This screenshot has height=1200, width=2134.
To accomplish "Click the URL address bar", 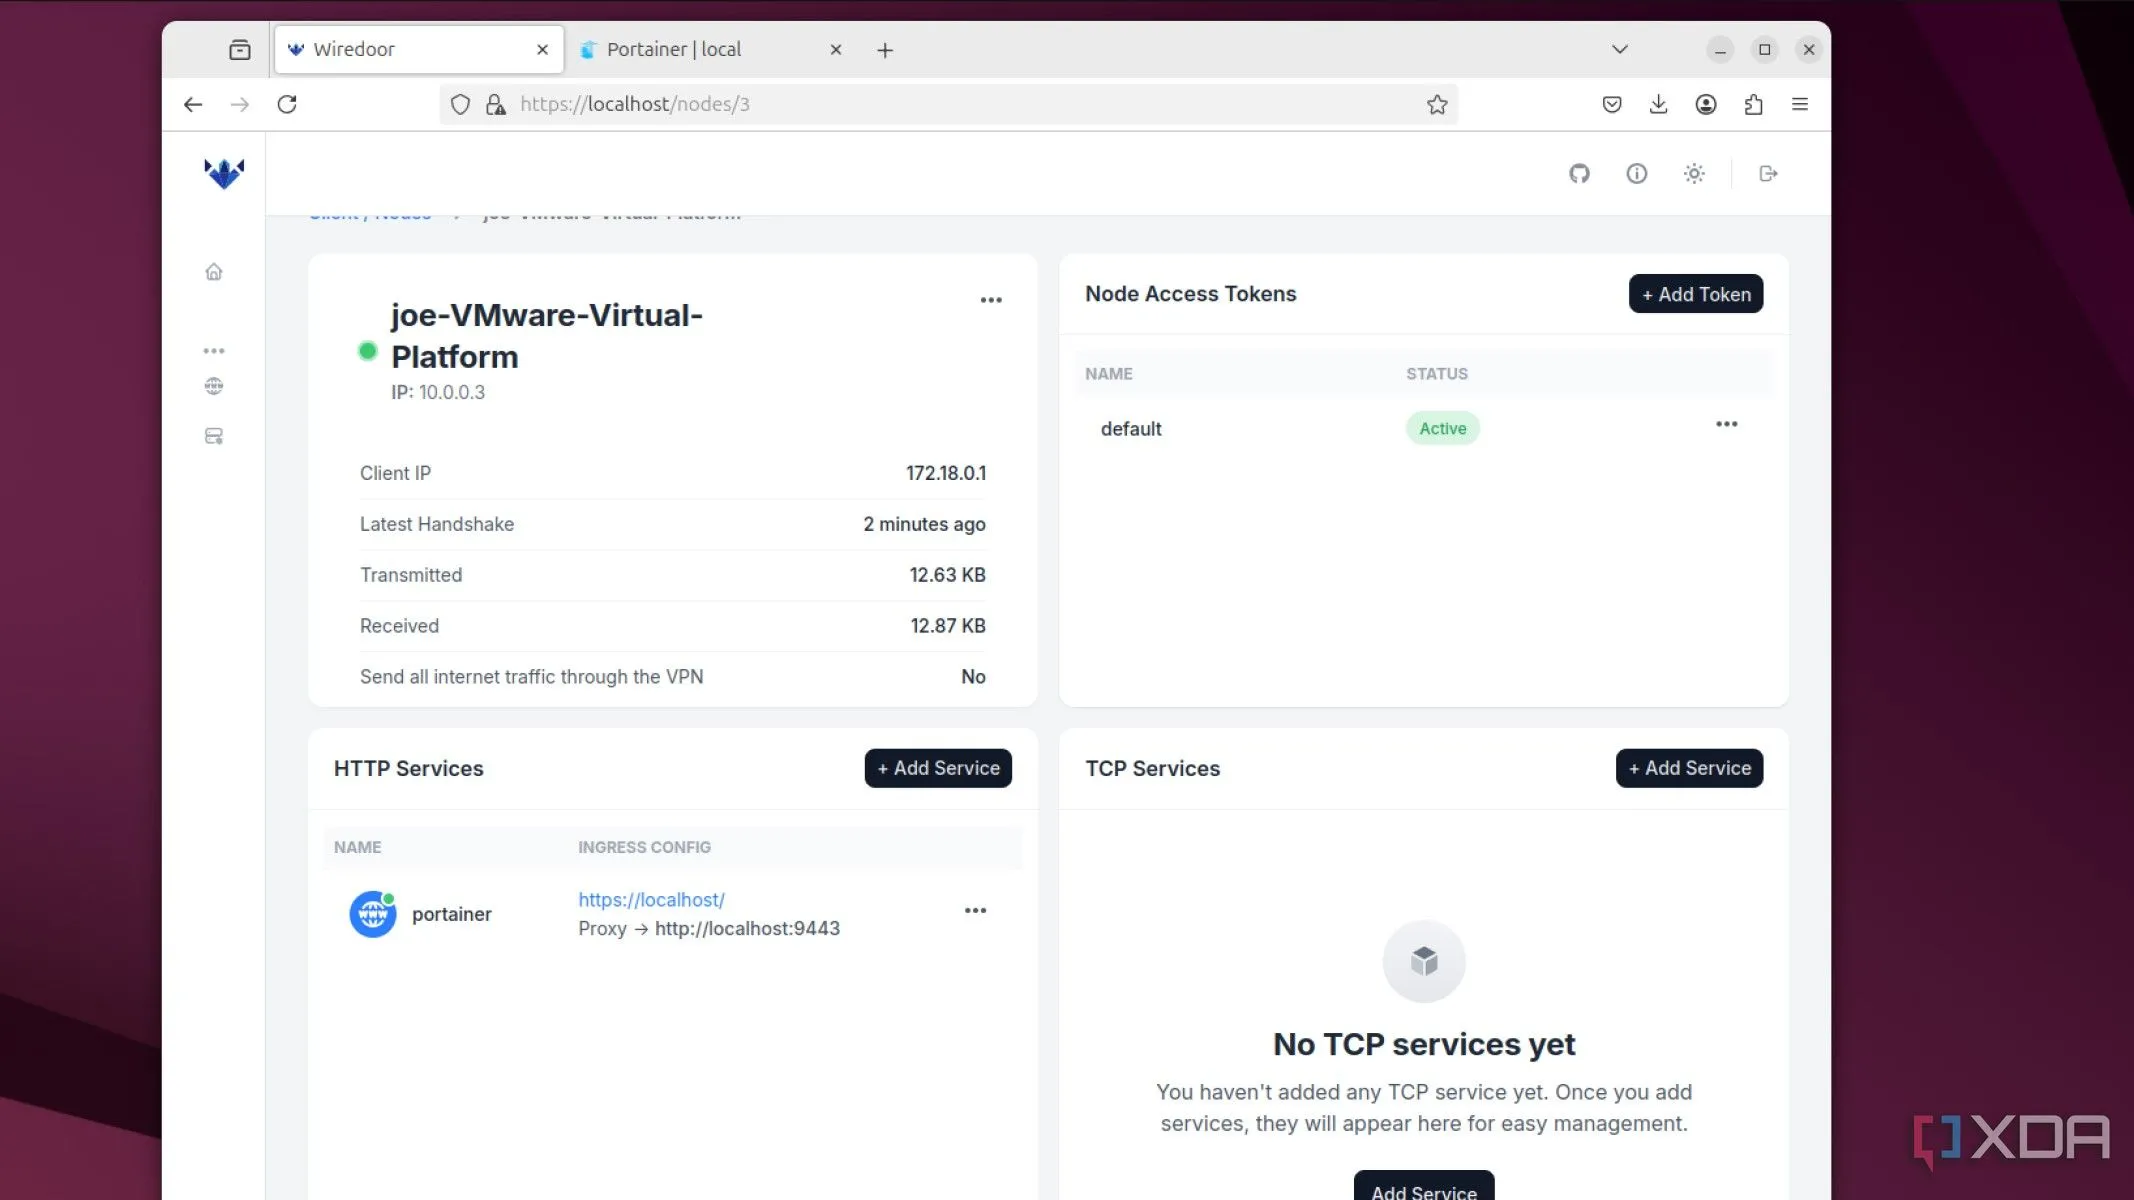I will [948, 104].
